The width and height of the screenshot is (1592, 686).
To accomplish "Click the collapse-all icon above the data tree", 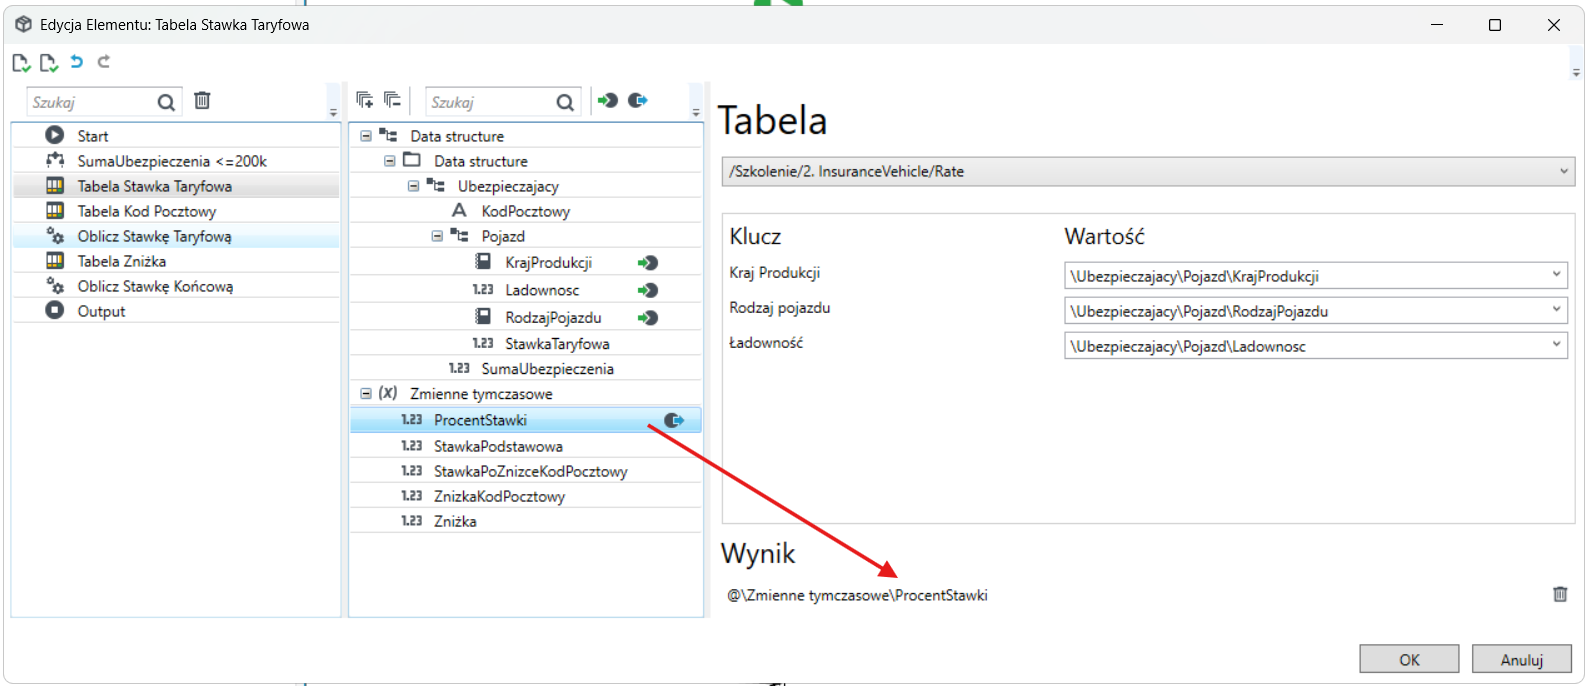I will coord(392,100).
